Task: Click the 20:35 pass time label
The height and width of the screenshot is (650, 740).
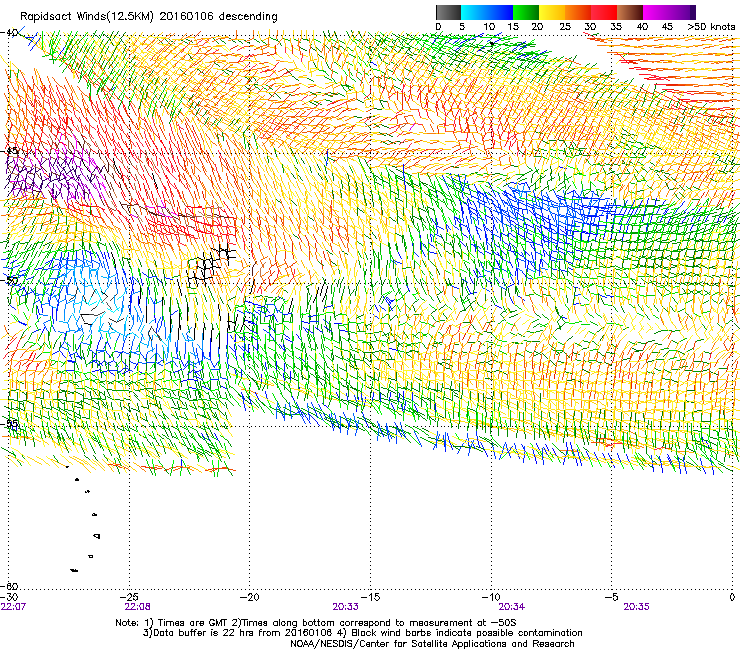Action: 636,607
